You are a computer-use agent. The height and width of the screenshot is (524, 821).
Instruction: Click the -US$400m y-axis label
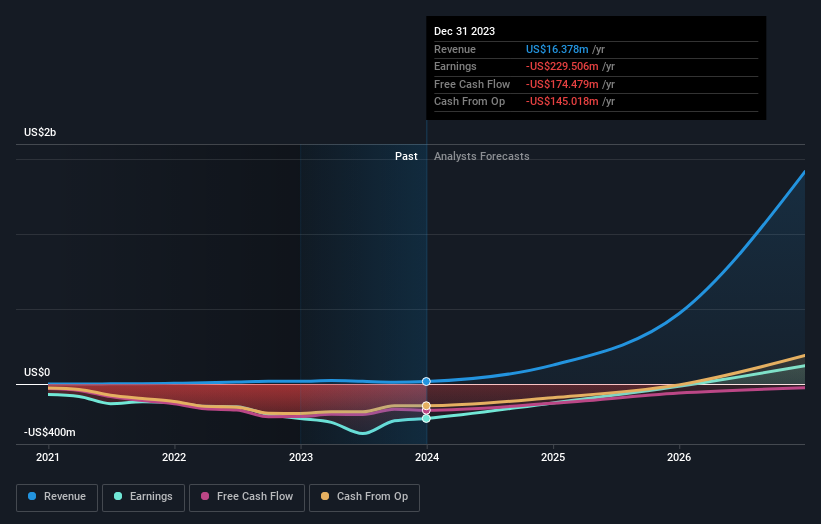pyautogui.click(x=50, y=432)
